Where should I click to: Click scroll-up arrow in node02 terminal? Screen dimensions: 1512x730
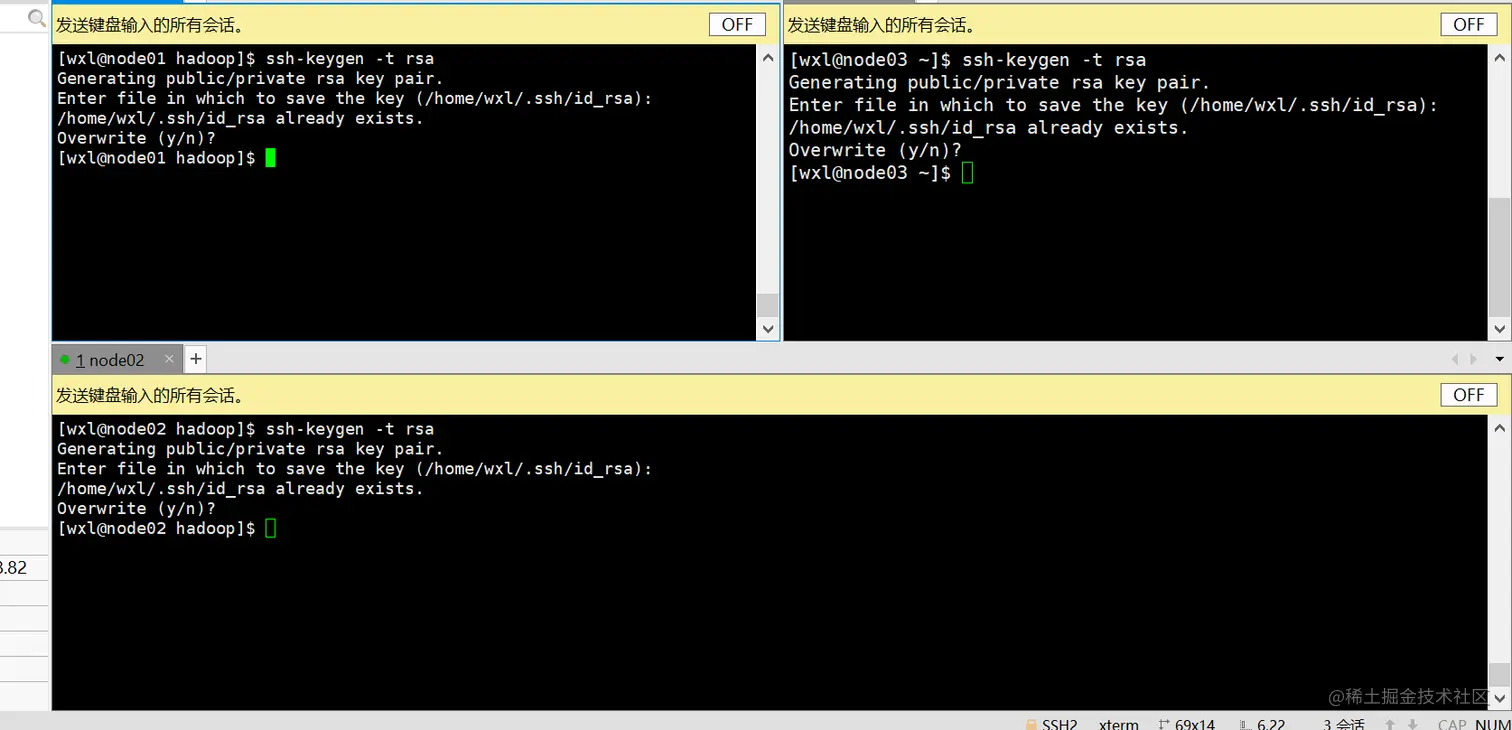coord(1500,428)
